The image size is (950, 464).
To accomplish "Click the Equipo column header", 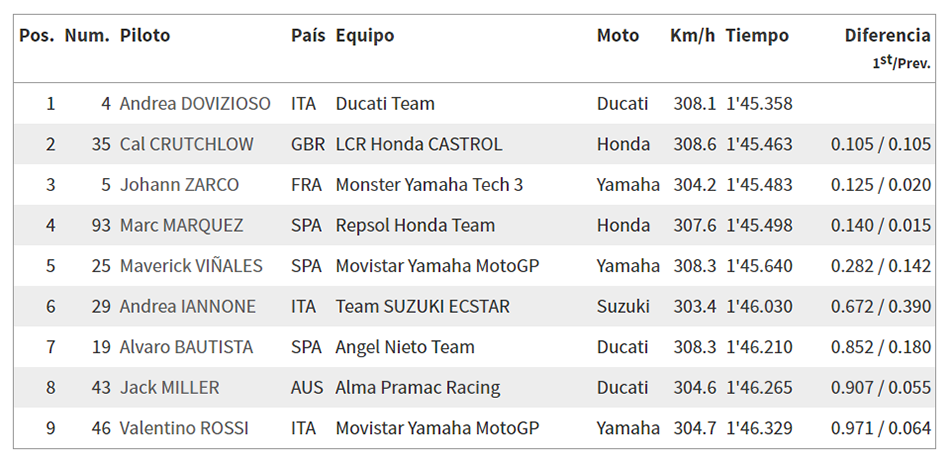I will 365,36.
